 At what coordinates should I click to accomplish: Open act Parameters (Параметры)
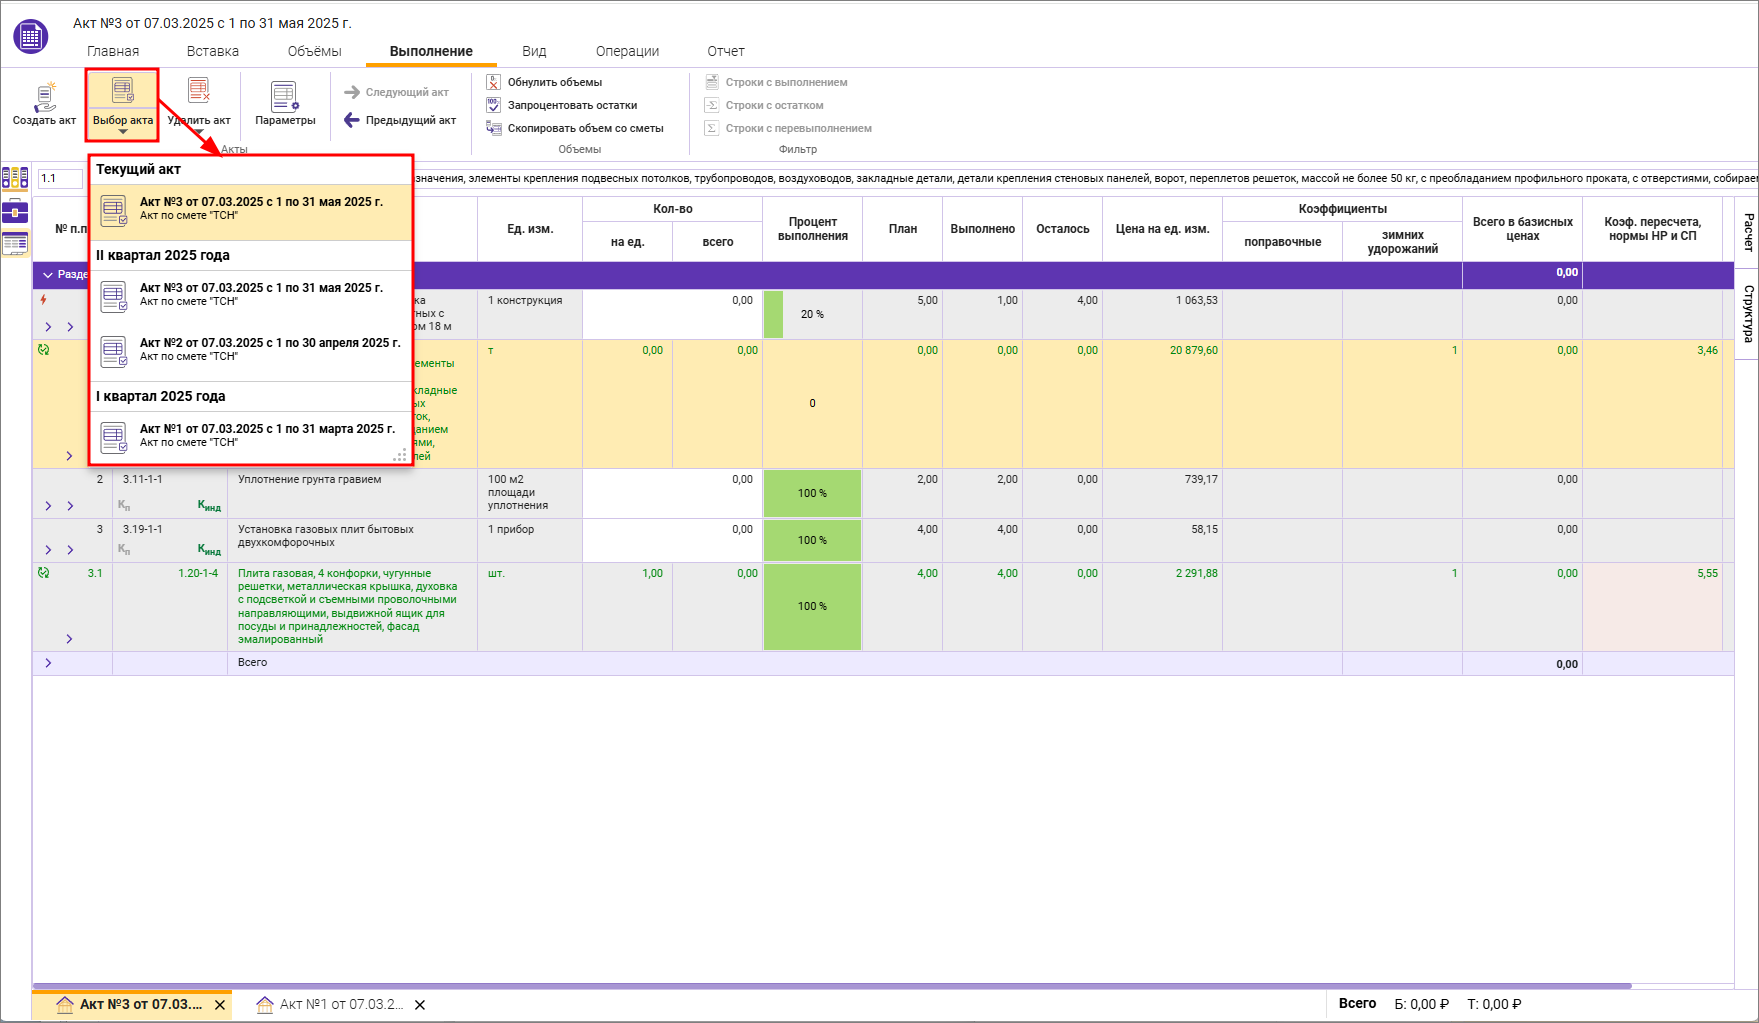tap(285, 98)
